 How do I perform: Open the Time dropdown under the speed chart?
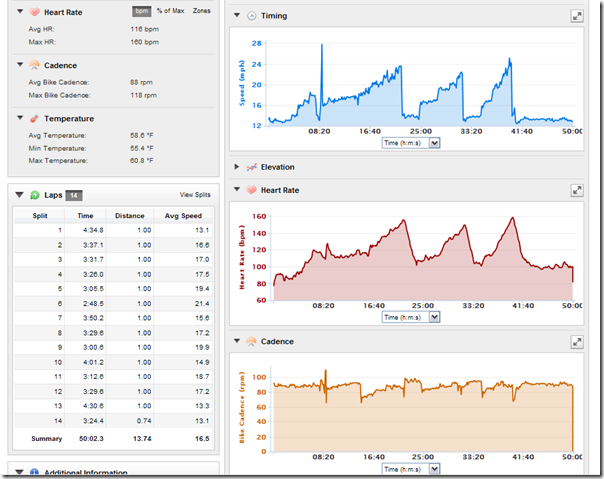[x=433, y=143]
